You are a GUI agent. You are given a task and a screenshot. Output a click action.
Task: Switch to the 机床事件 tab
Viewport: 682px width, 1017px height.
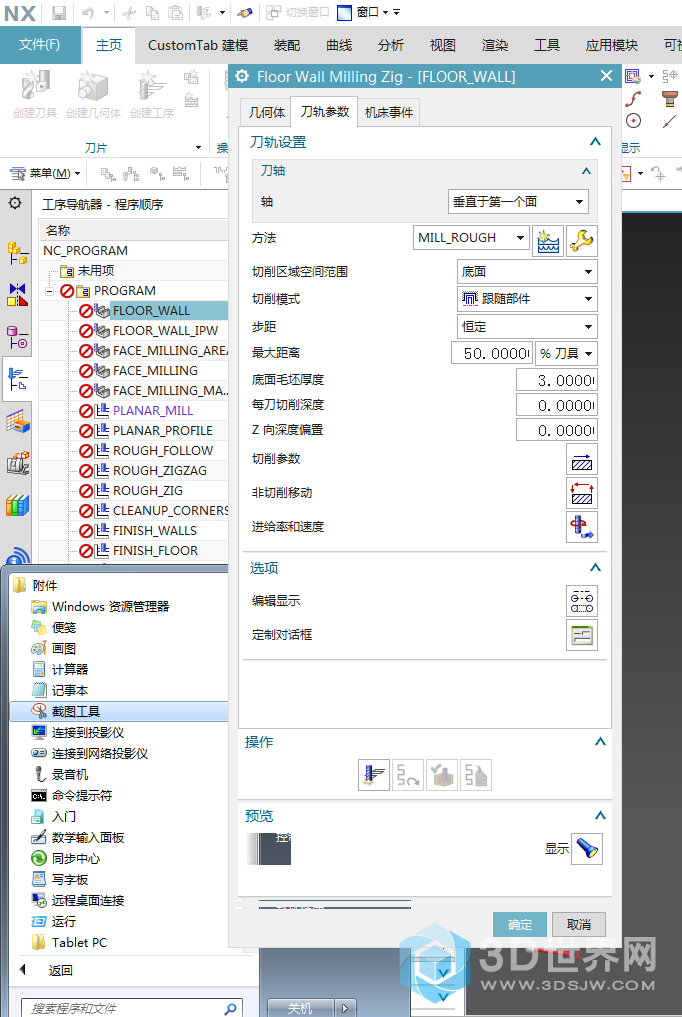[389, 112]
